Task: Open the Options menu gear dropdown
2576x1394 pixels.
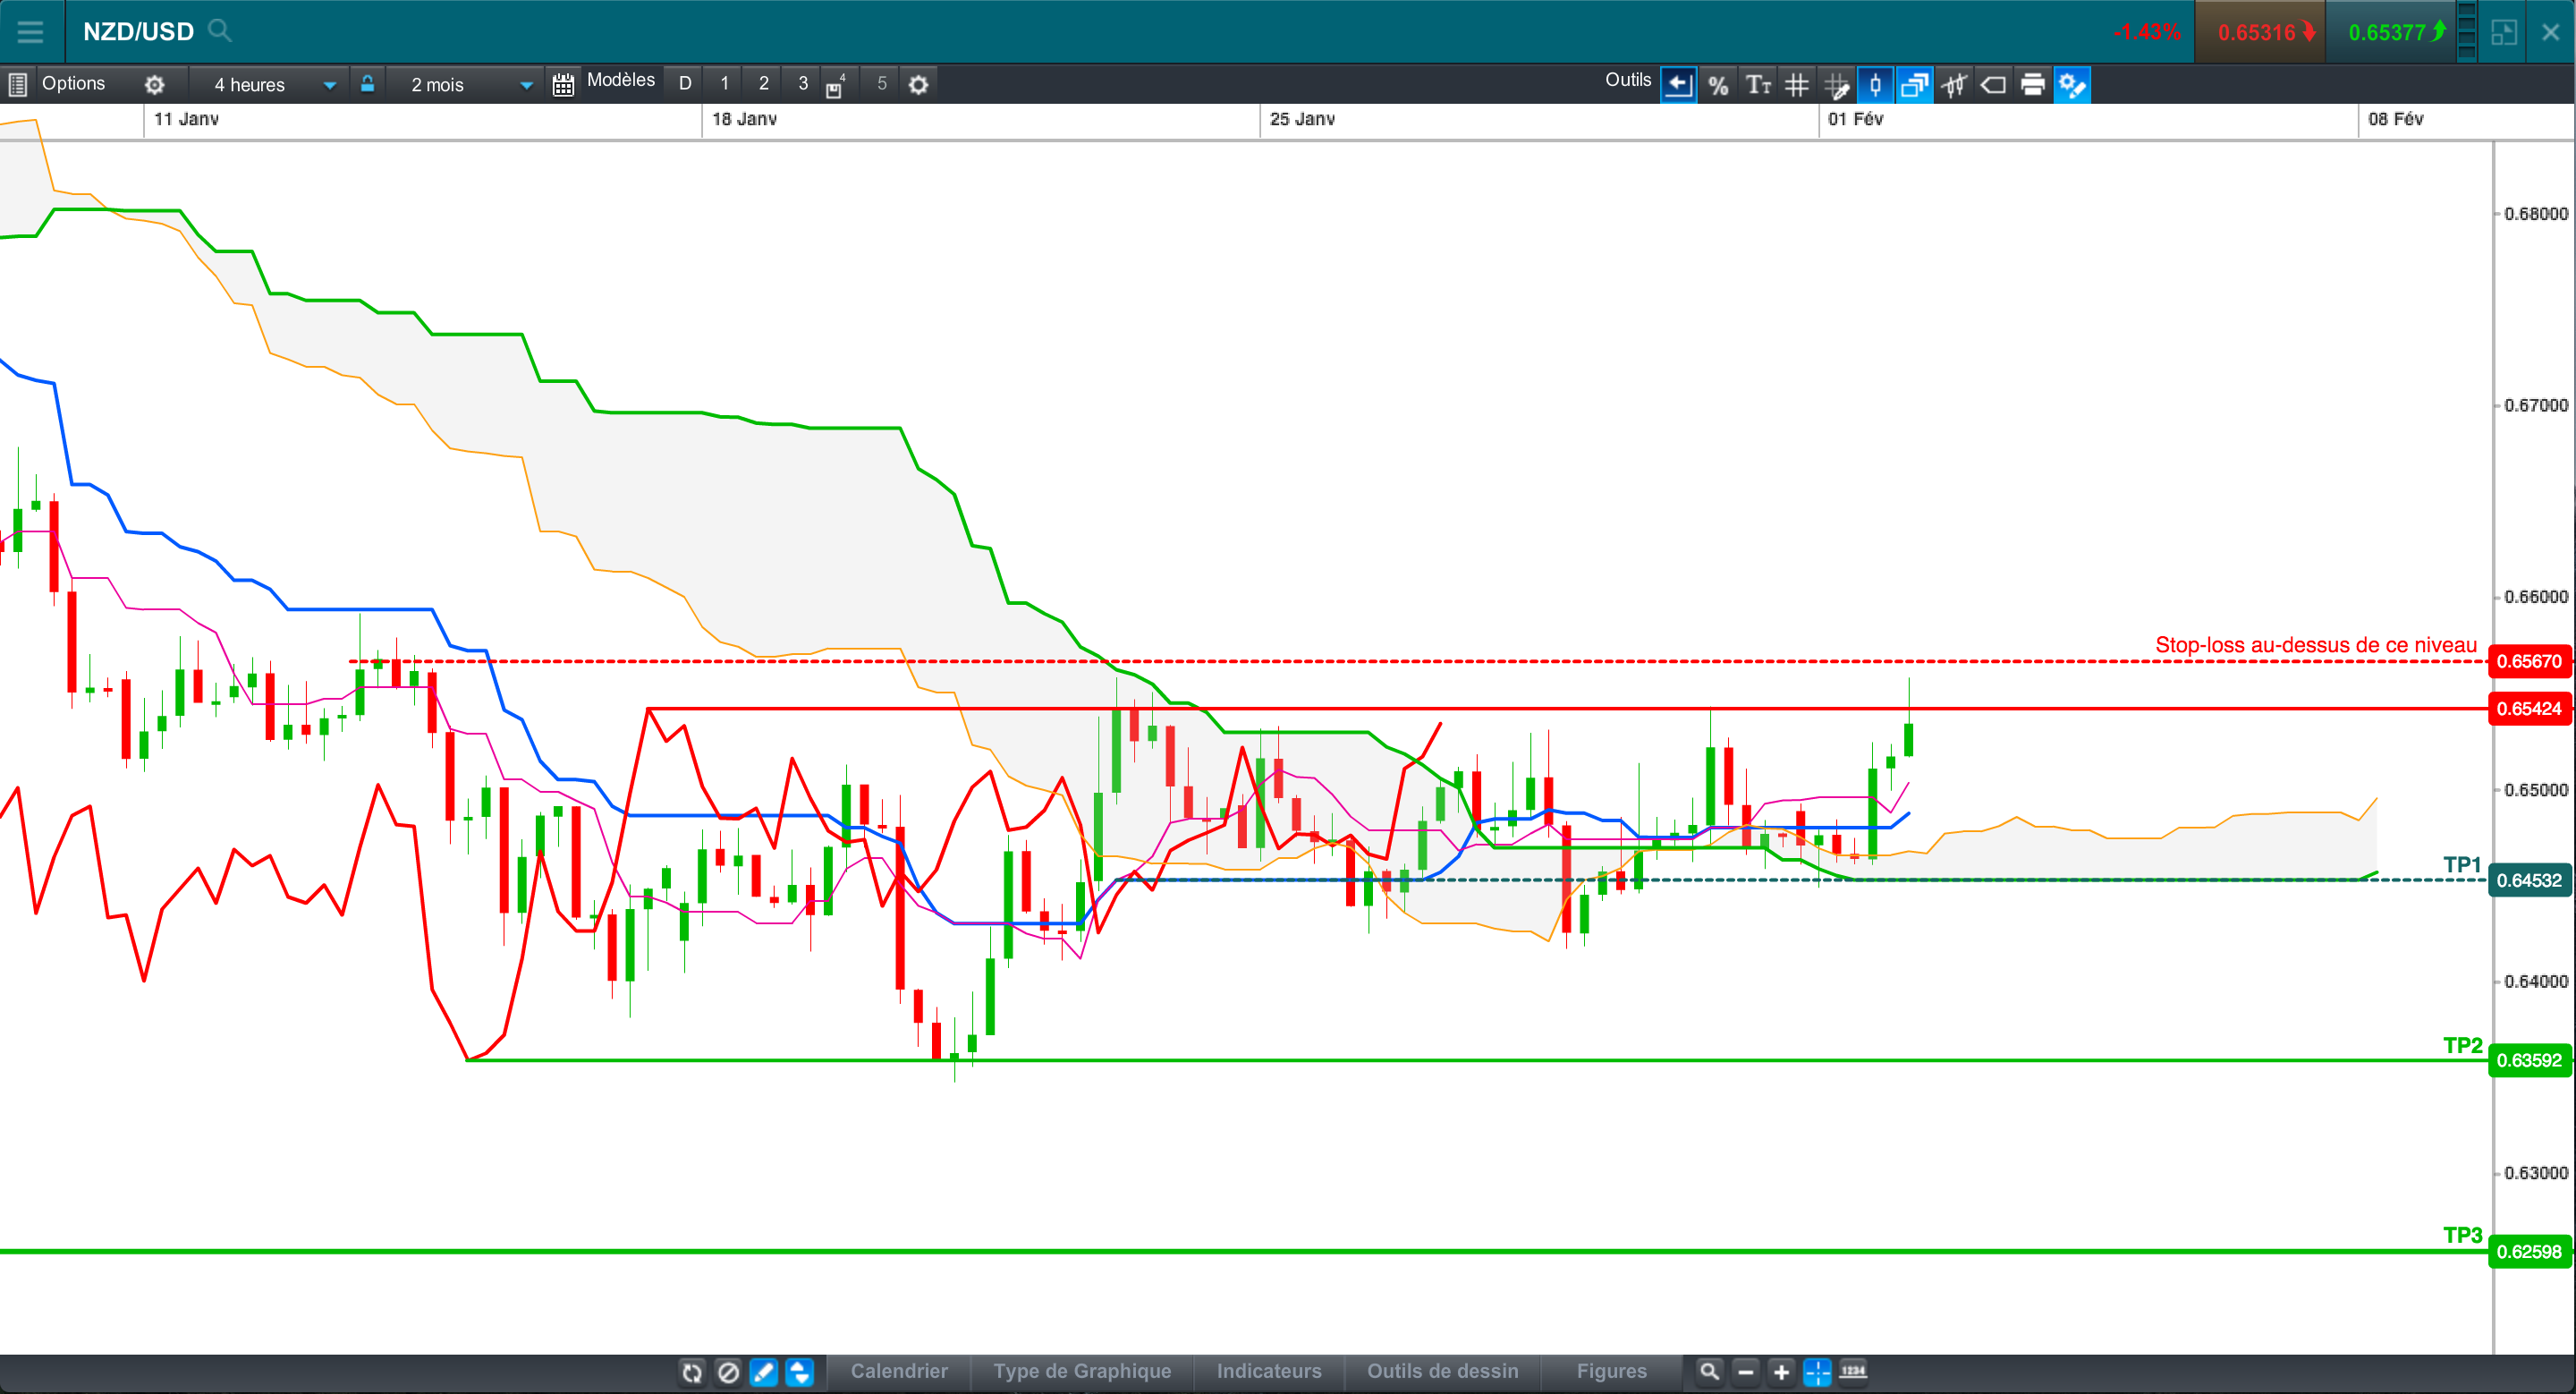Action: [x=154, y=85]
